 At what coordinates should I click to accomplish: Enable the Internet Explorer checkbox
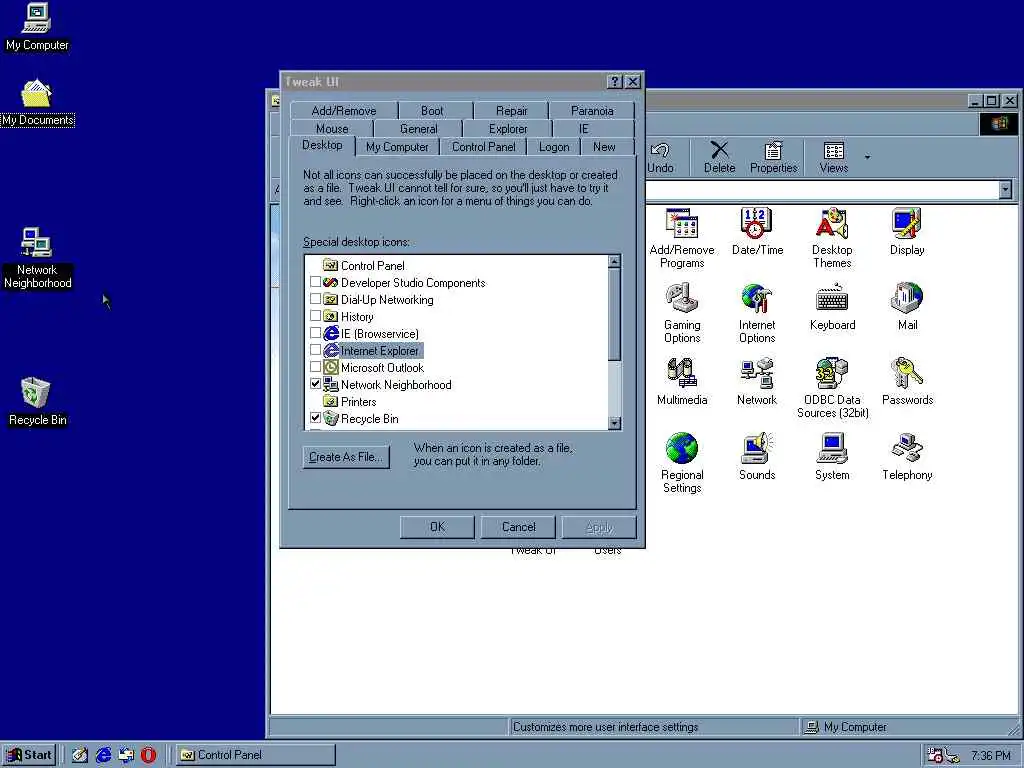(x=315, y=350)
